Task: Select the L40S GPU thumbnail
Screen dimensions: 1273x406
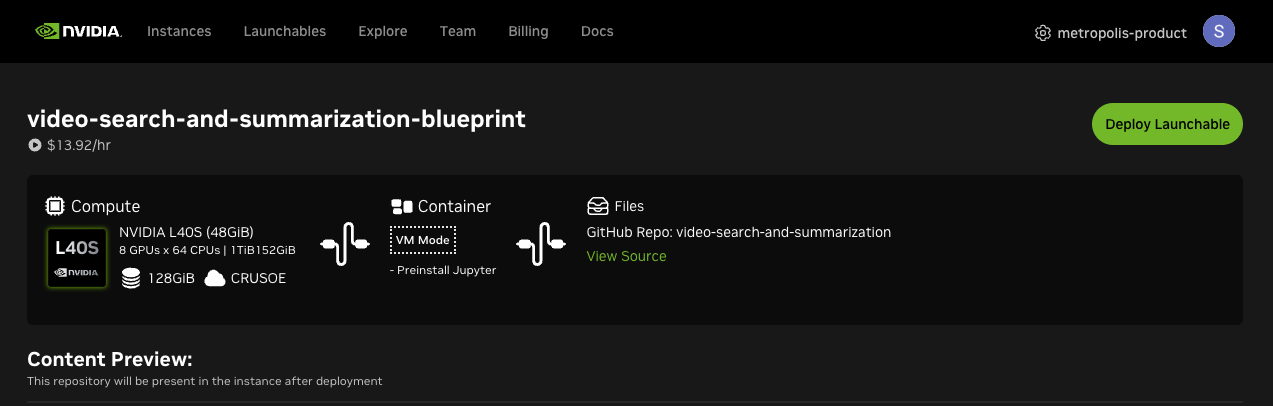Action: click(77, 258)
